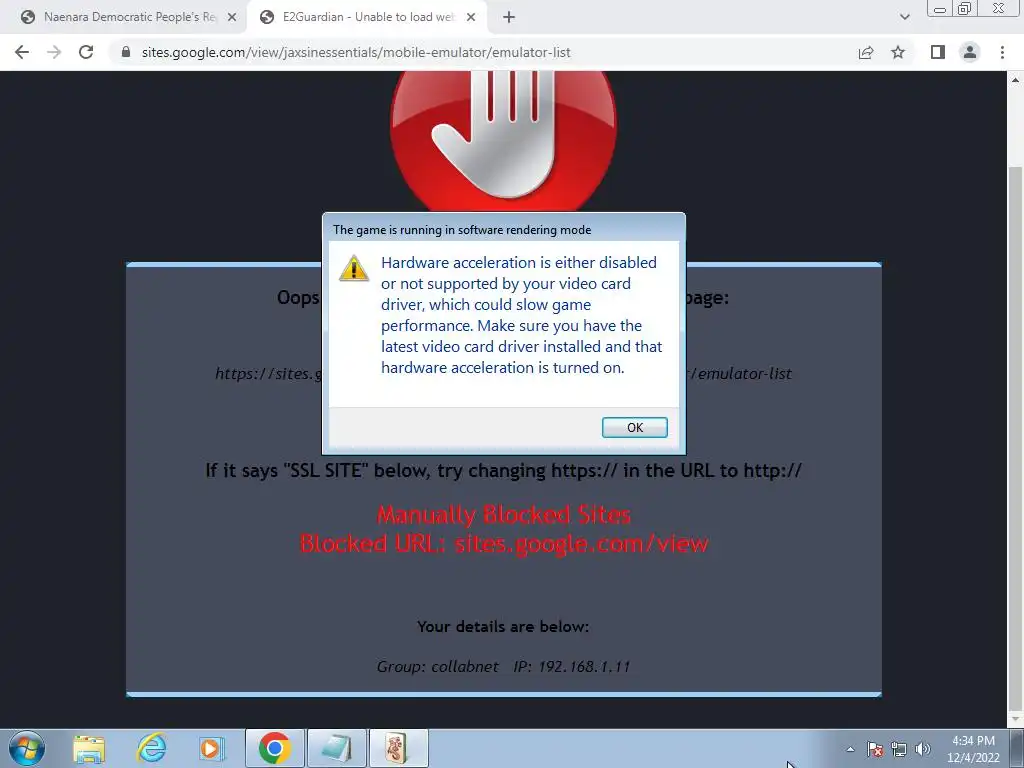
Task: Reload the page with the refresh icon
Action: [86, 52]
